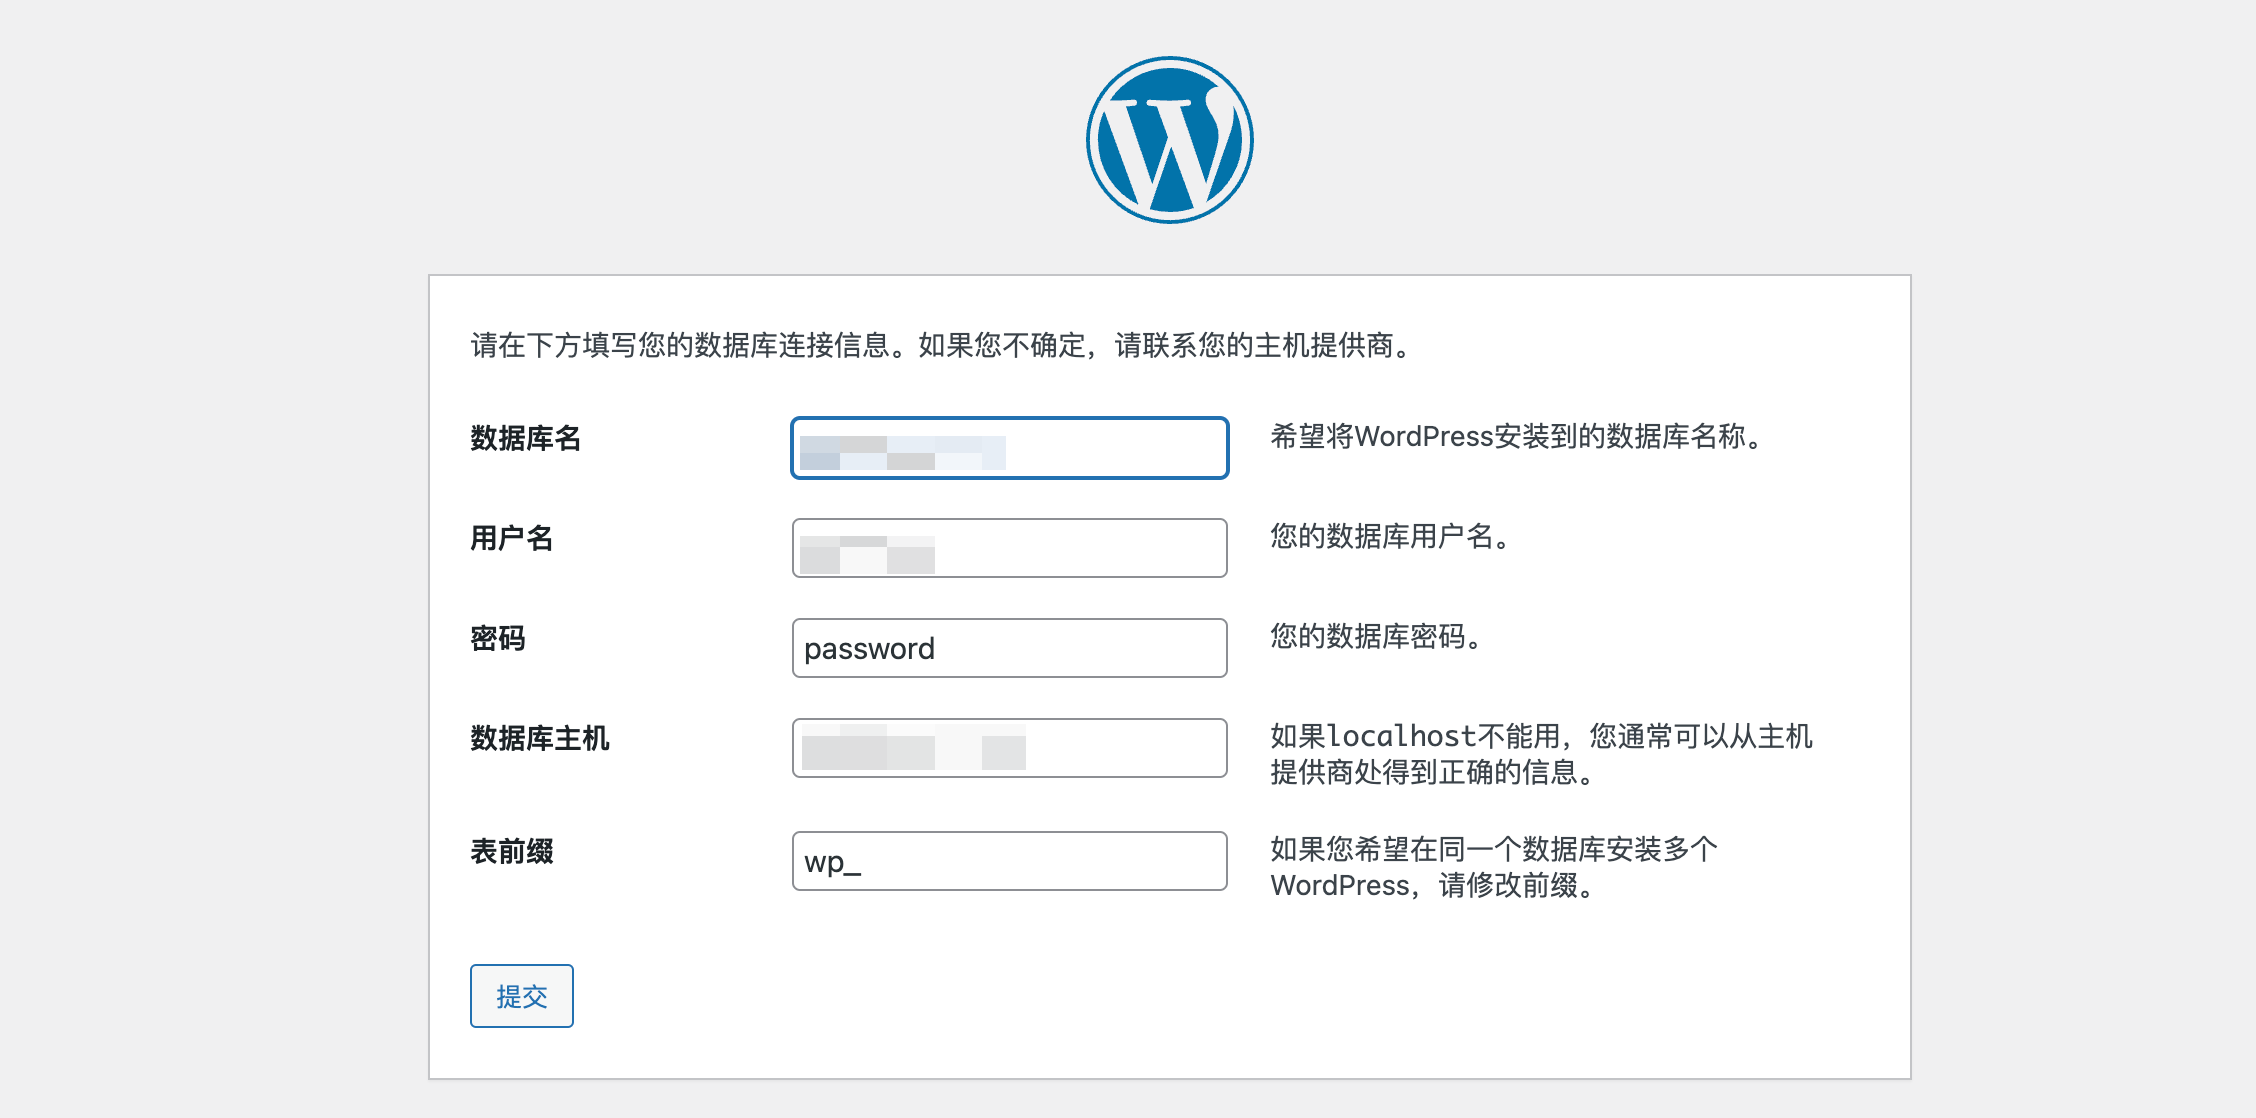Click the intro text 请在下方填写您的数据库连接信息
This screenshot has width=2256, height=1118.
(x=680, y=345)
